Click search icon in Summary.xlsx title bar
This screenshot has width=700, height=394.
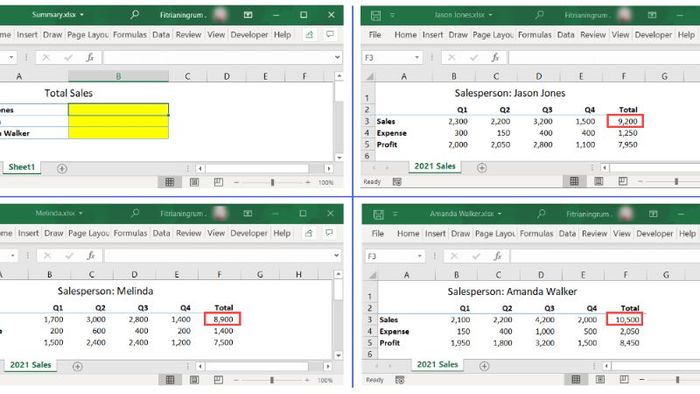[134, 15]
